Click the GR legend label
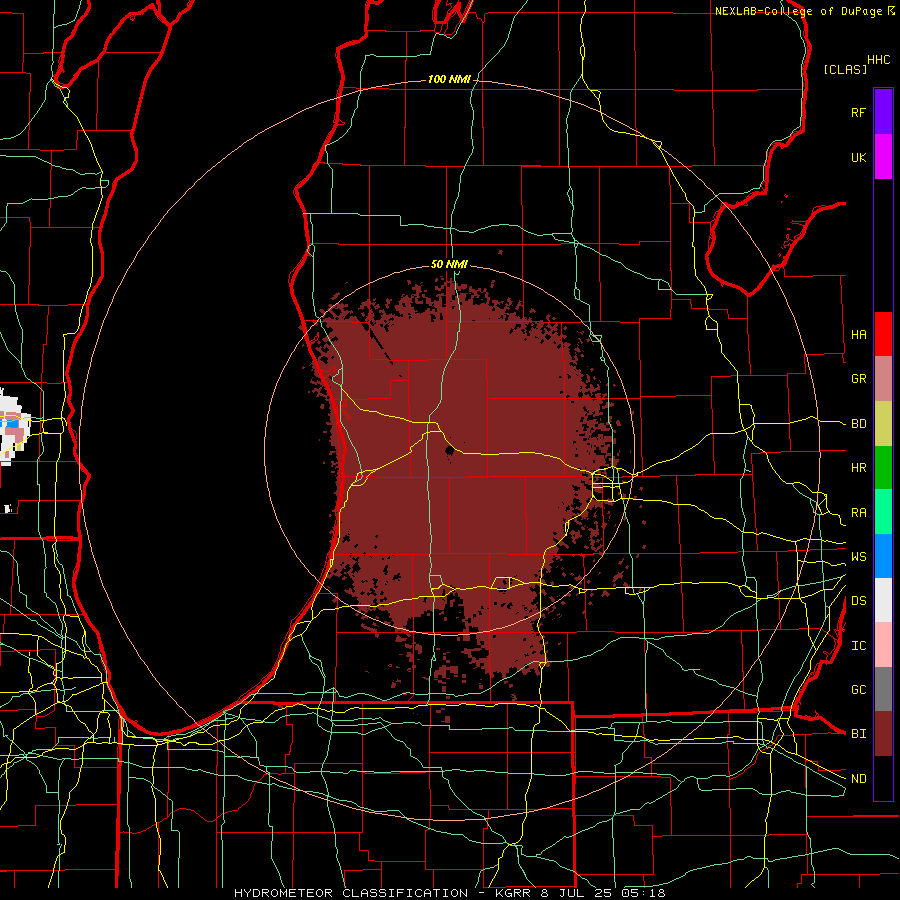The image size is (900, 900). 858,379
